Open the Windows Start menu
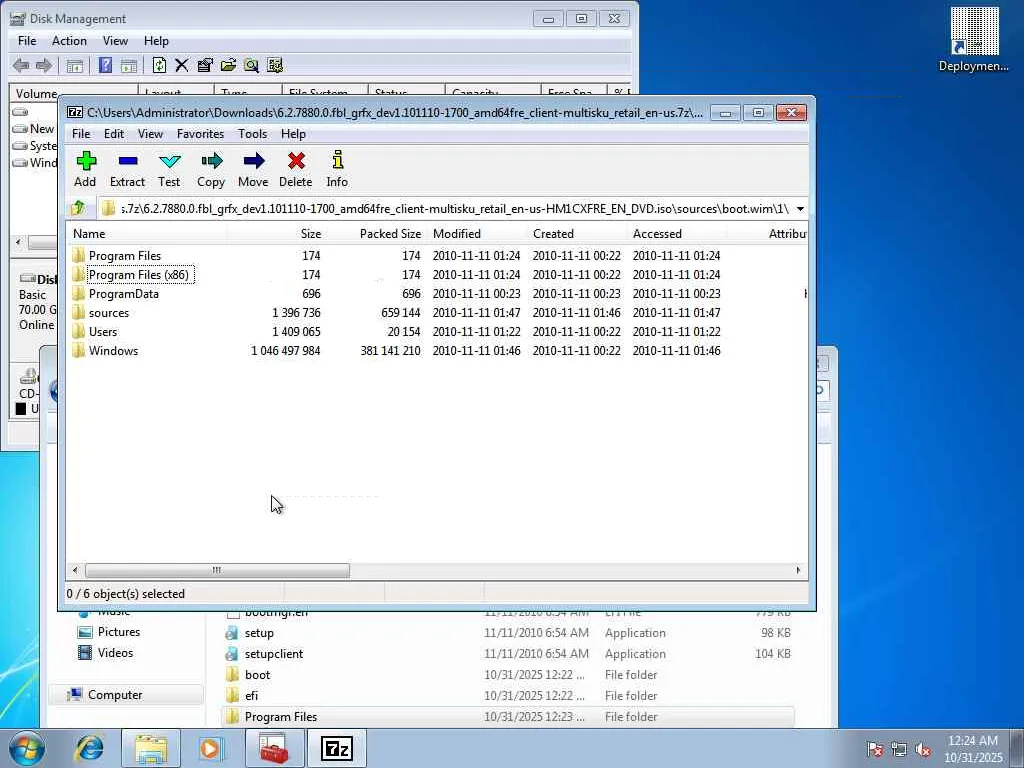 27,748
